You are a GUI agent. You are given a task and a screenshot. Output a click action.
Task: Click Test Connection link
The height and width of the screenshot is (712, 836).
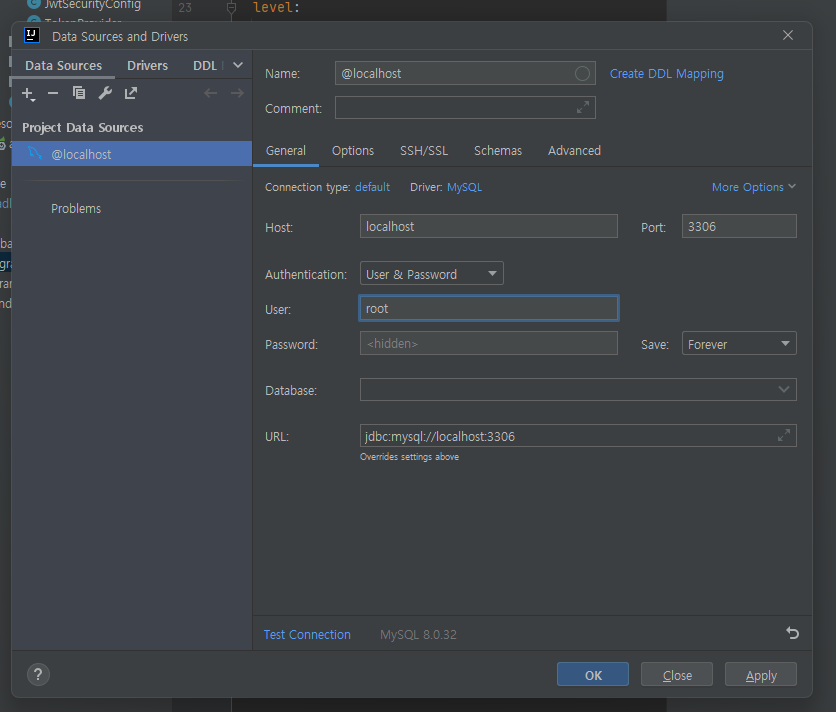[307, 635]
